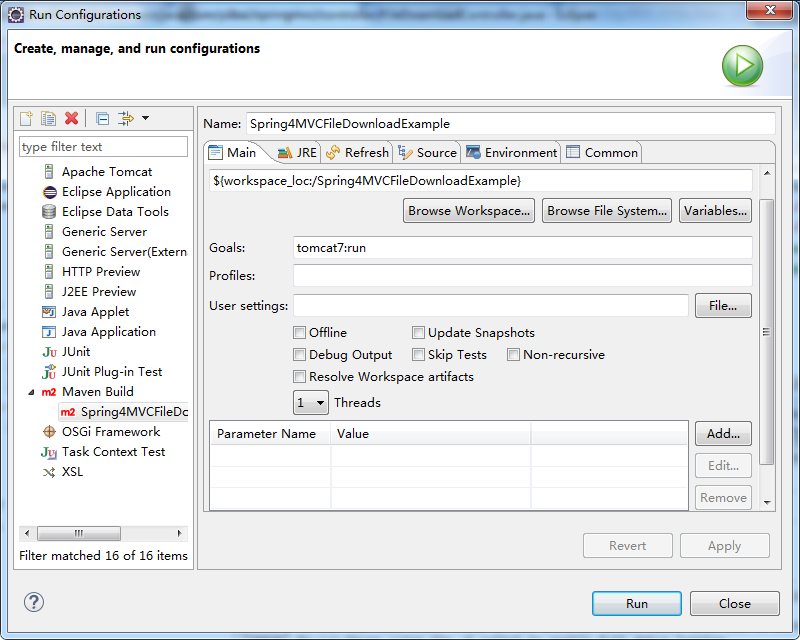
Task: Select the Eclipse Application tree entry
Action: [x=107, y=192]
